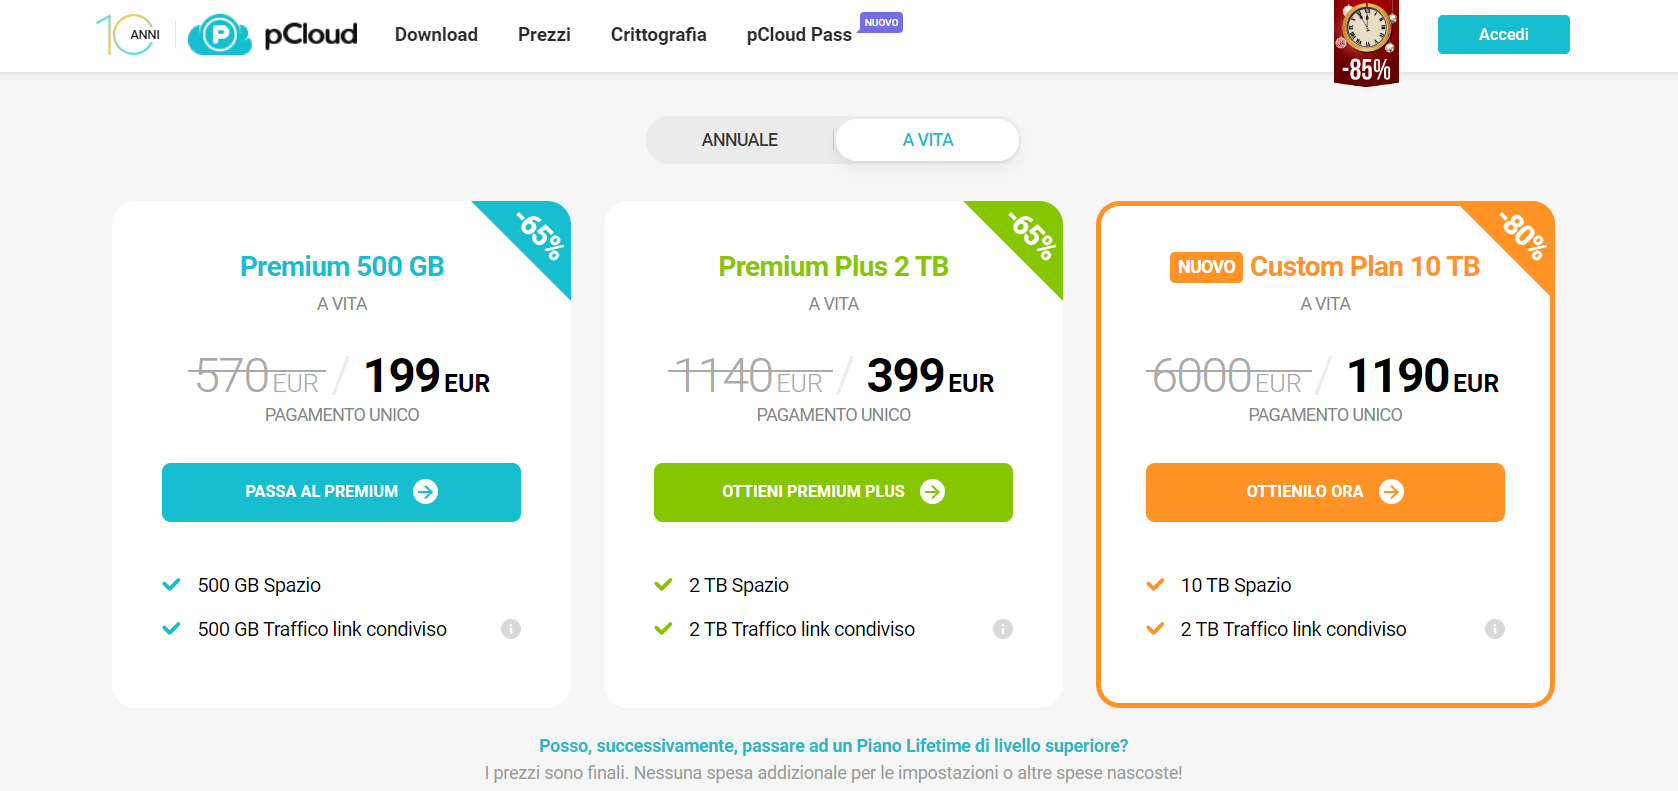
Task: Click OTTIENI PREMIUM PLUS button
Action: point(833,492)
